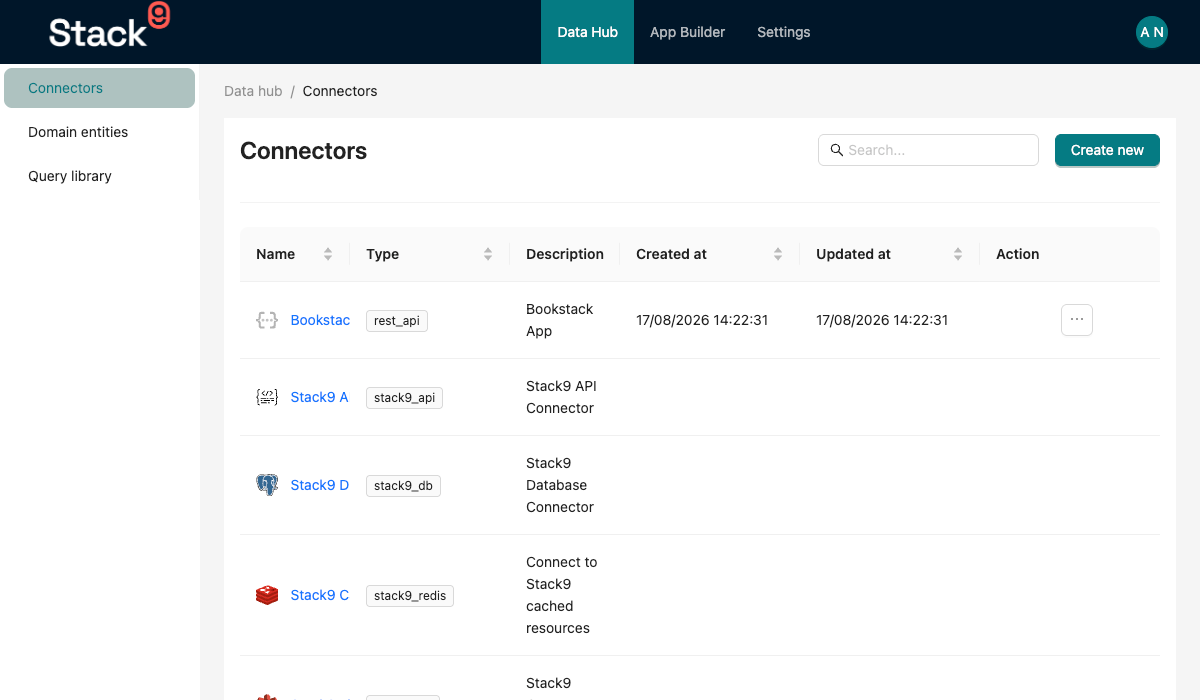Click the Connect to Stack9 cached resources text

(x=562, y=595)
